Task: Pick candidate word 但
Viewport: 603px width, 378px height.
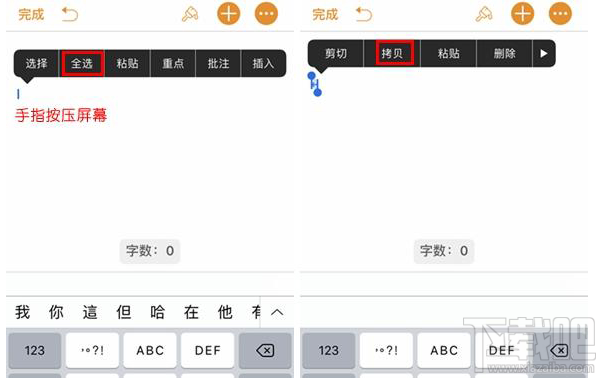Action: [124, 312]
